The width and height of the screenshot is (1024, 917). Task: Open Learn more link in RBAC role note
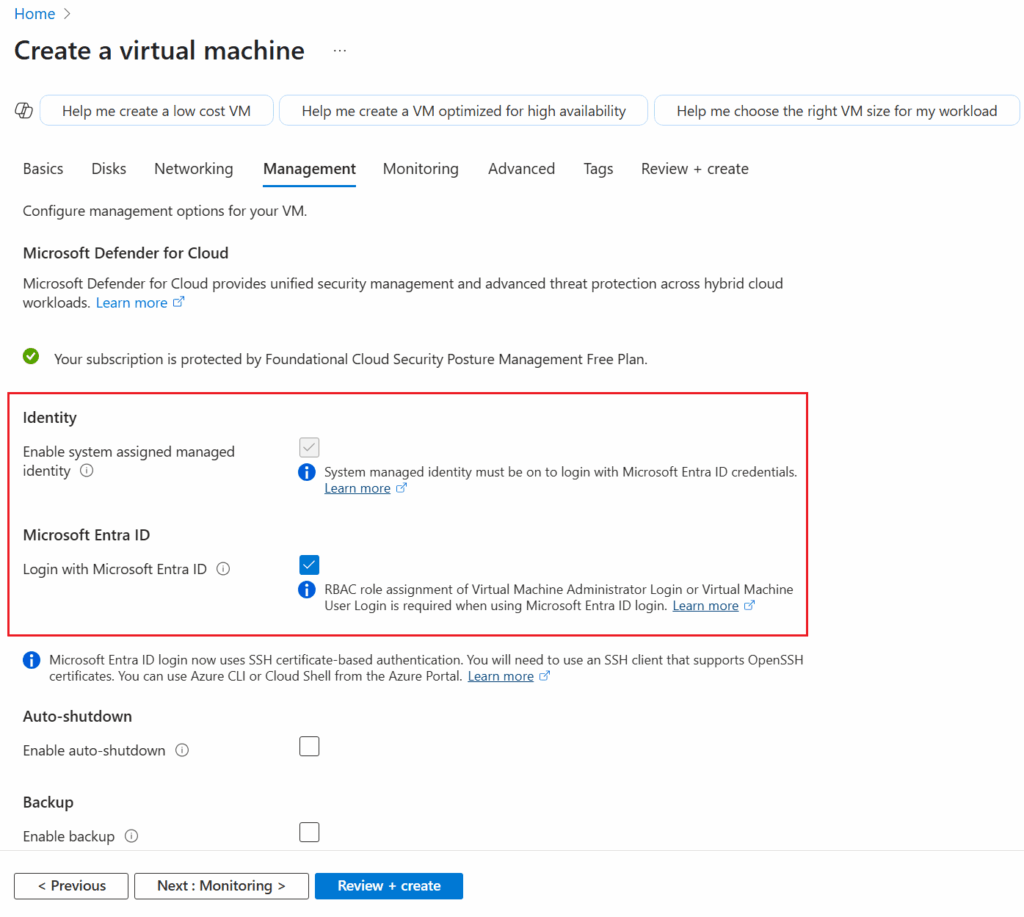click(x=705, y=605)
